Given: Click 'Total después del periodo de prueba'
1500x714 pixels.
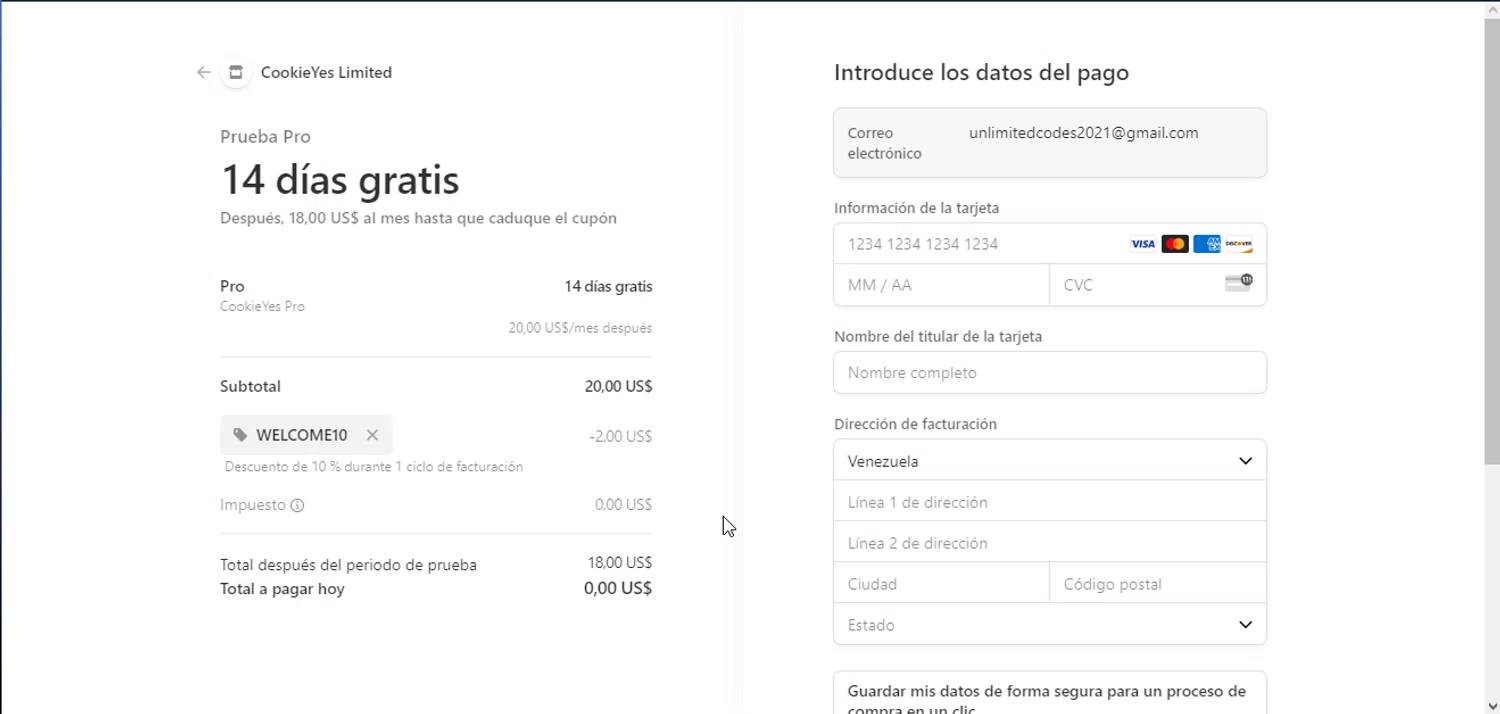Looking at the screenshot, I should pos(348,565).
